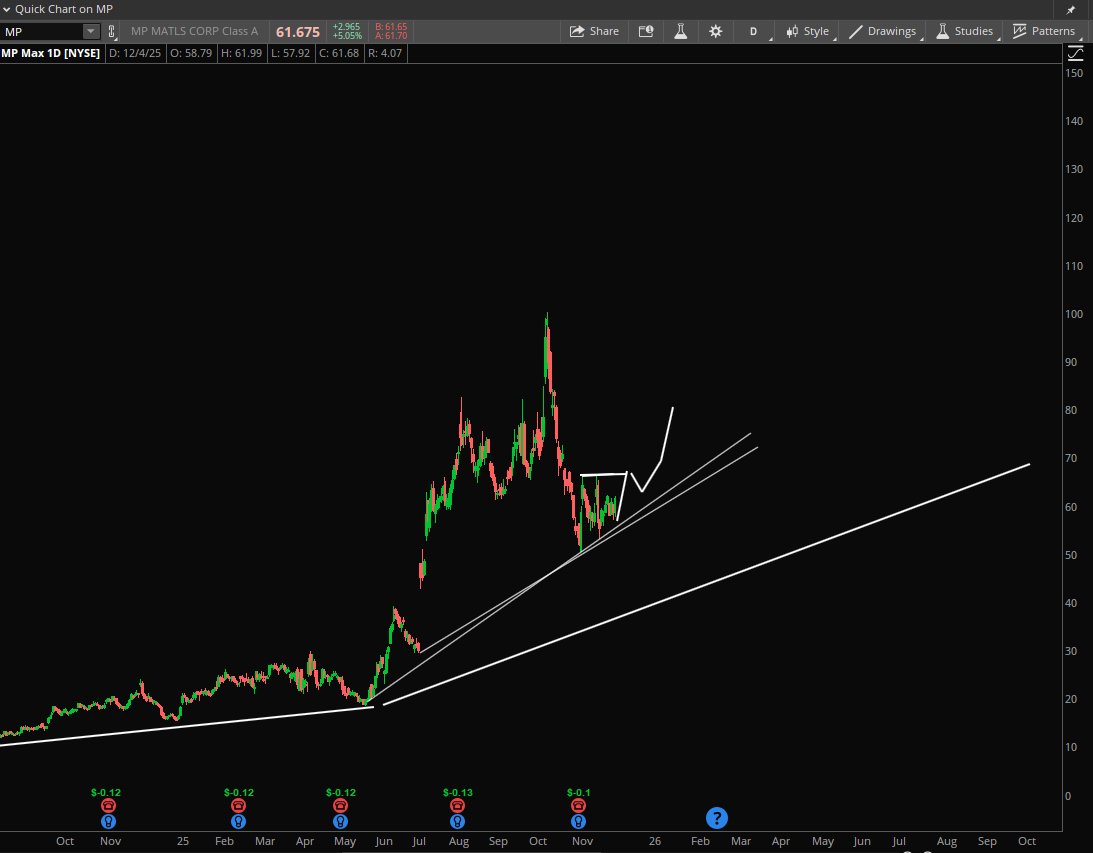Click the chart icon above the price axis
Viewport: 1093px width, 853px height.
click(x=1076, y=53)
